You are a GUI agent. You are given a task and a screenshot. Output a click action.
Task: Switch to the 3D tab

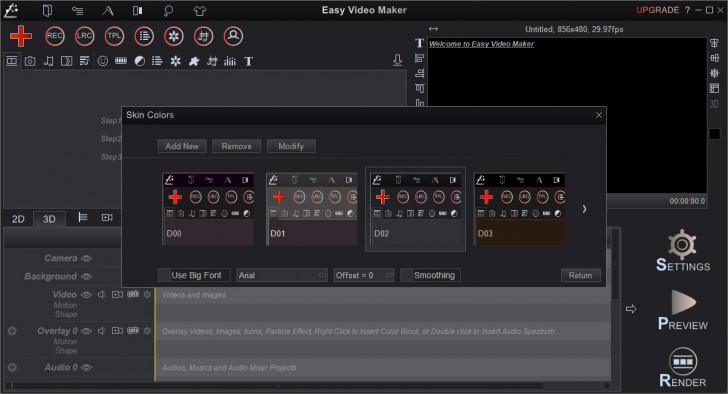point(49,219)
